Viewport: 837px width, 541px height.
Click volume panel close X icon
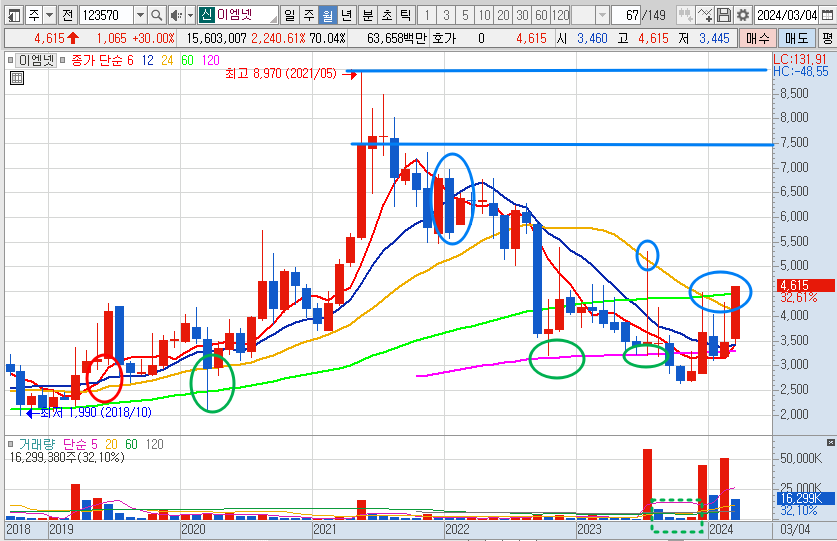(x=831, y=443)
